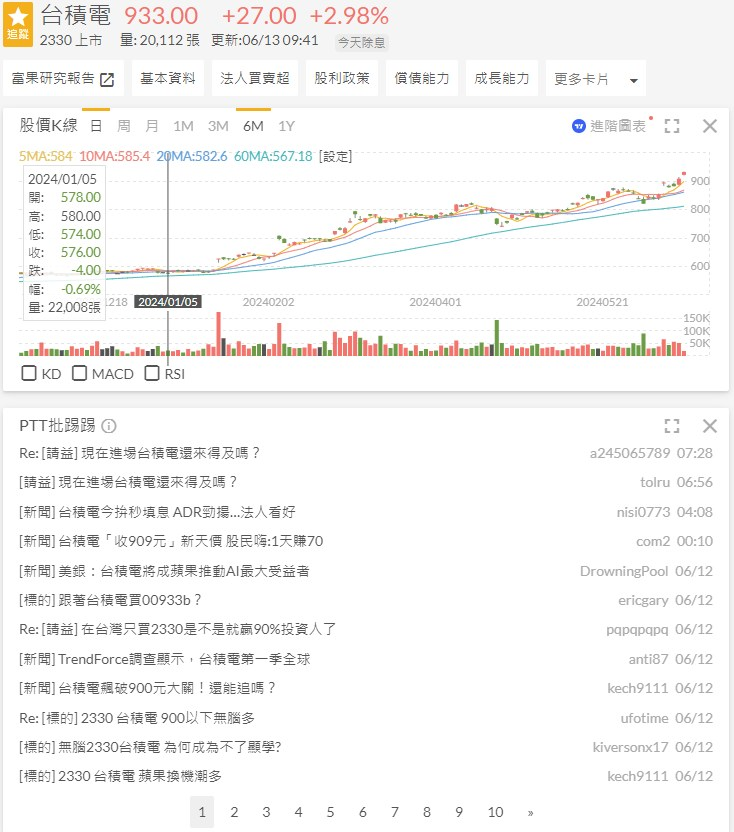Click the 5MA:584 legend label
The width and height of the screenshot is (734, 832).
46,156
